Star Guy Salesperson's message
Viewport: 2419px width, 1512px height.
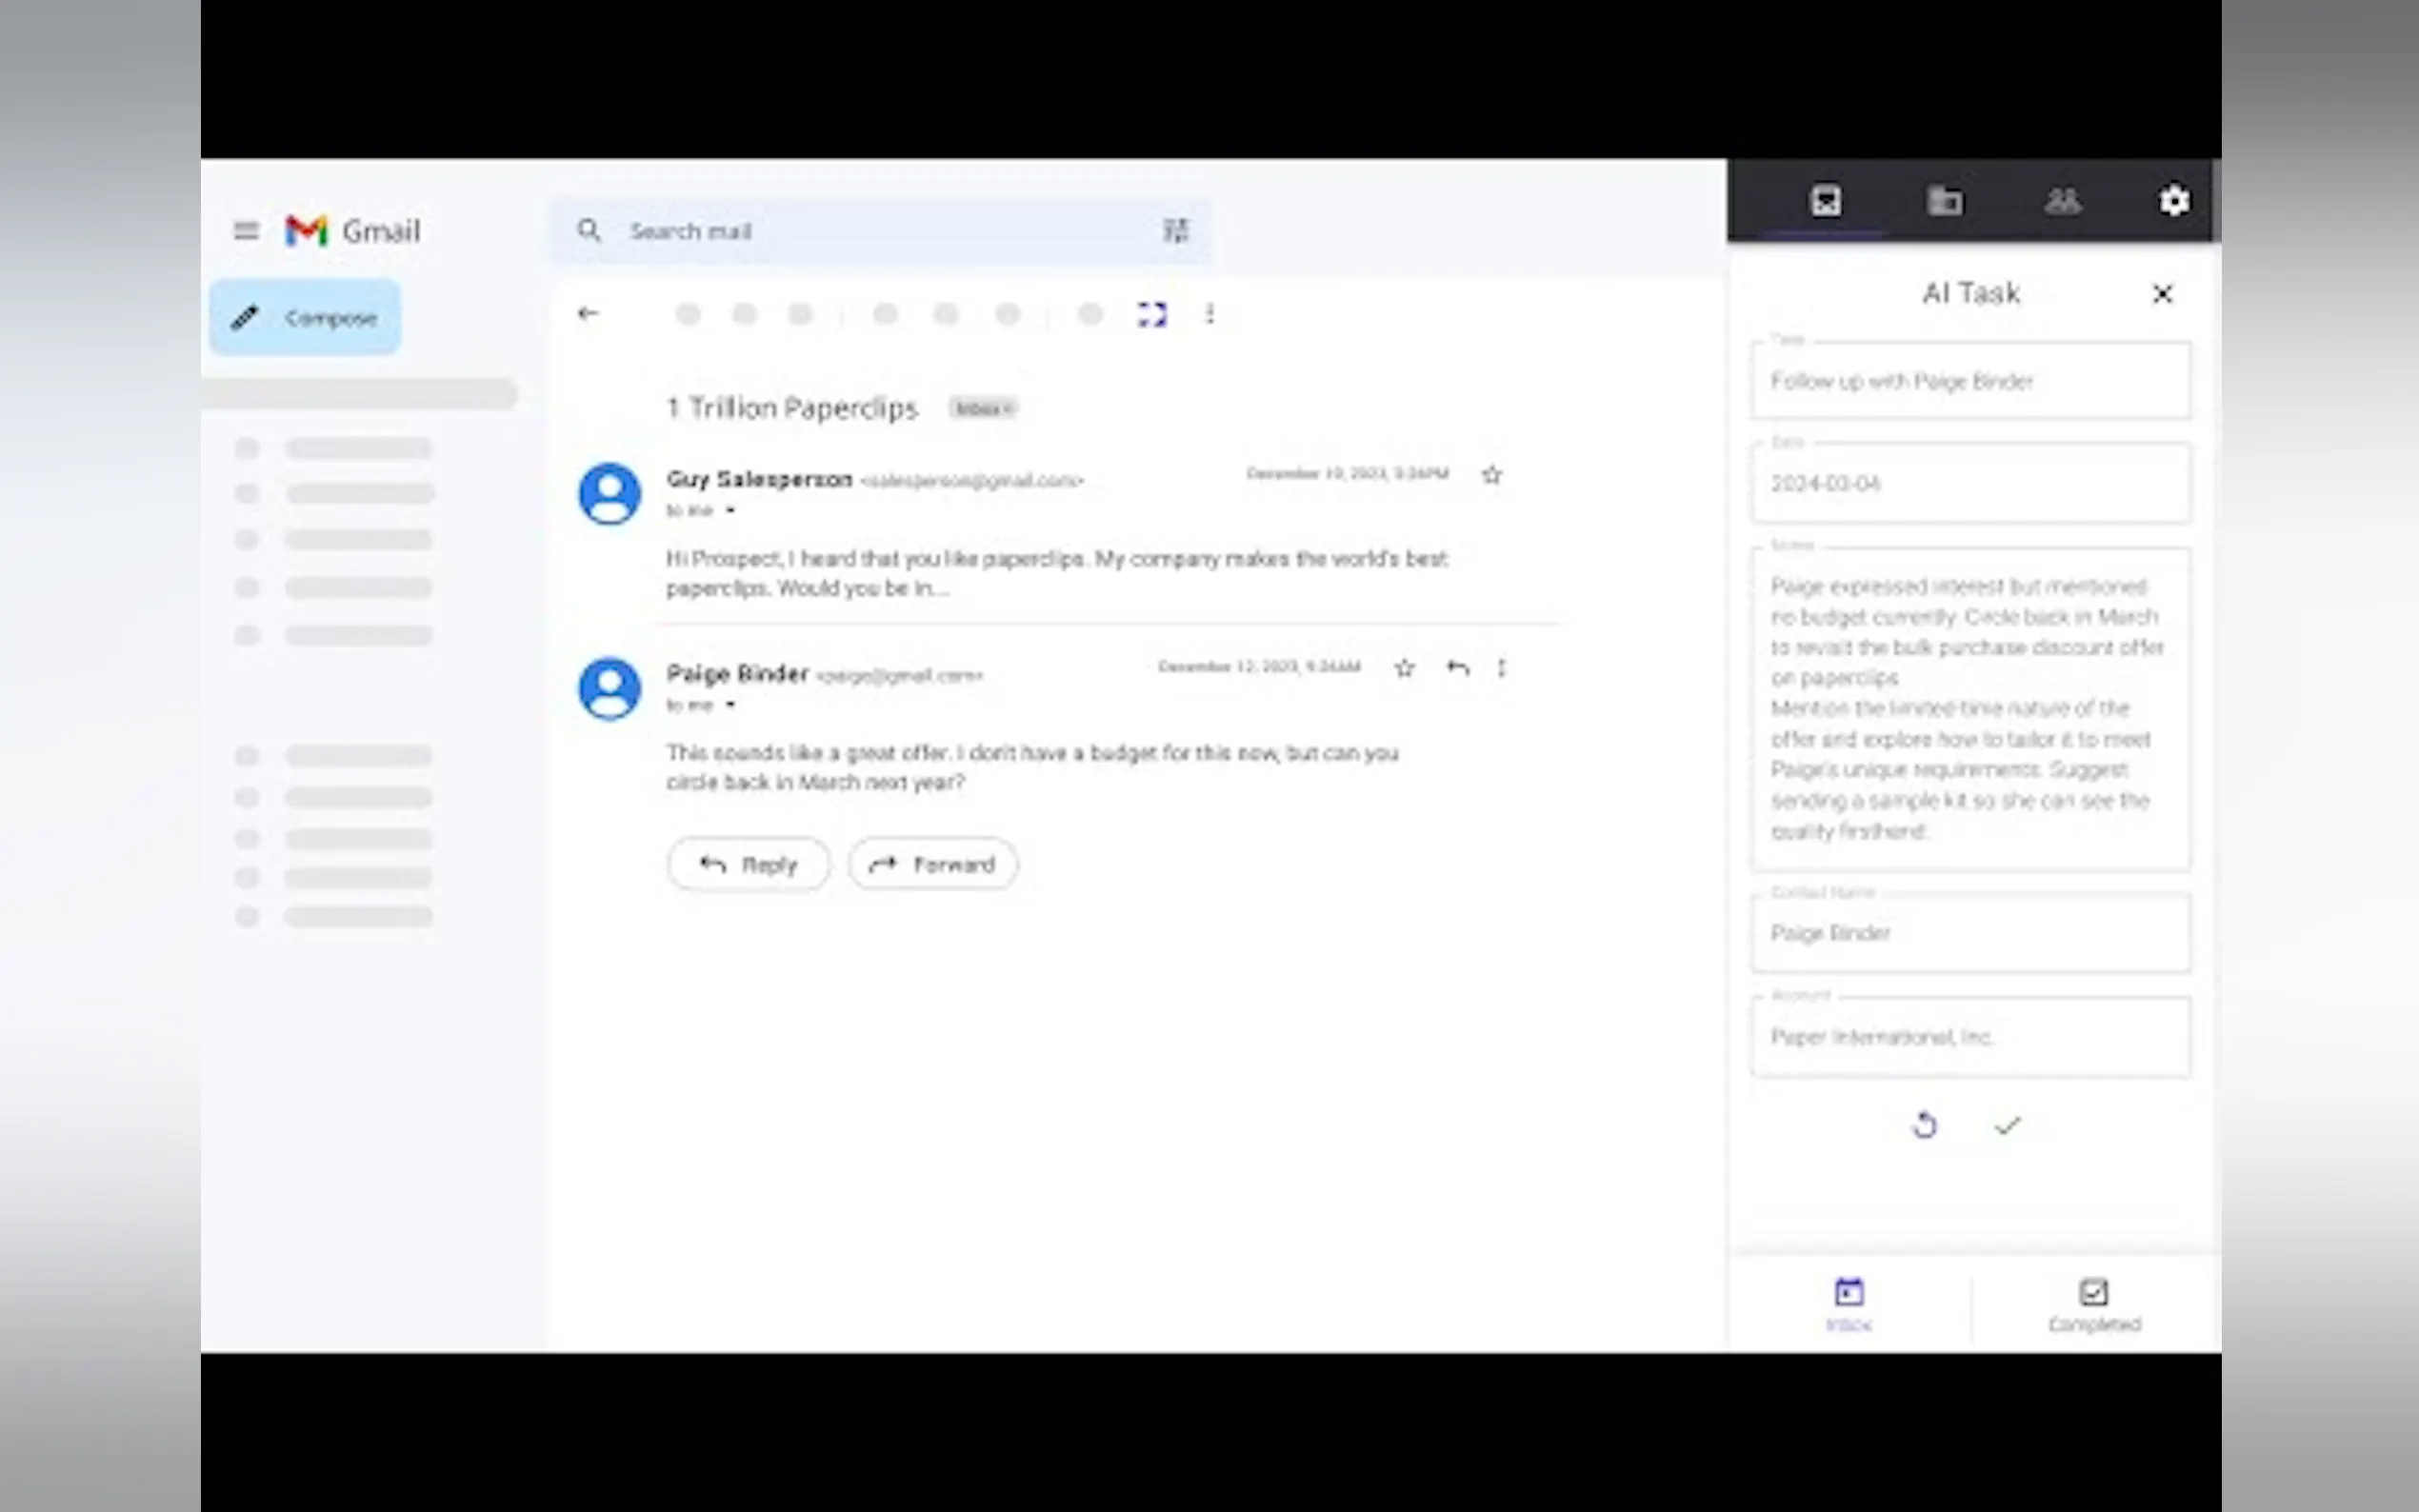(x=1491, y=475)
